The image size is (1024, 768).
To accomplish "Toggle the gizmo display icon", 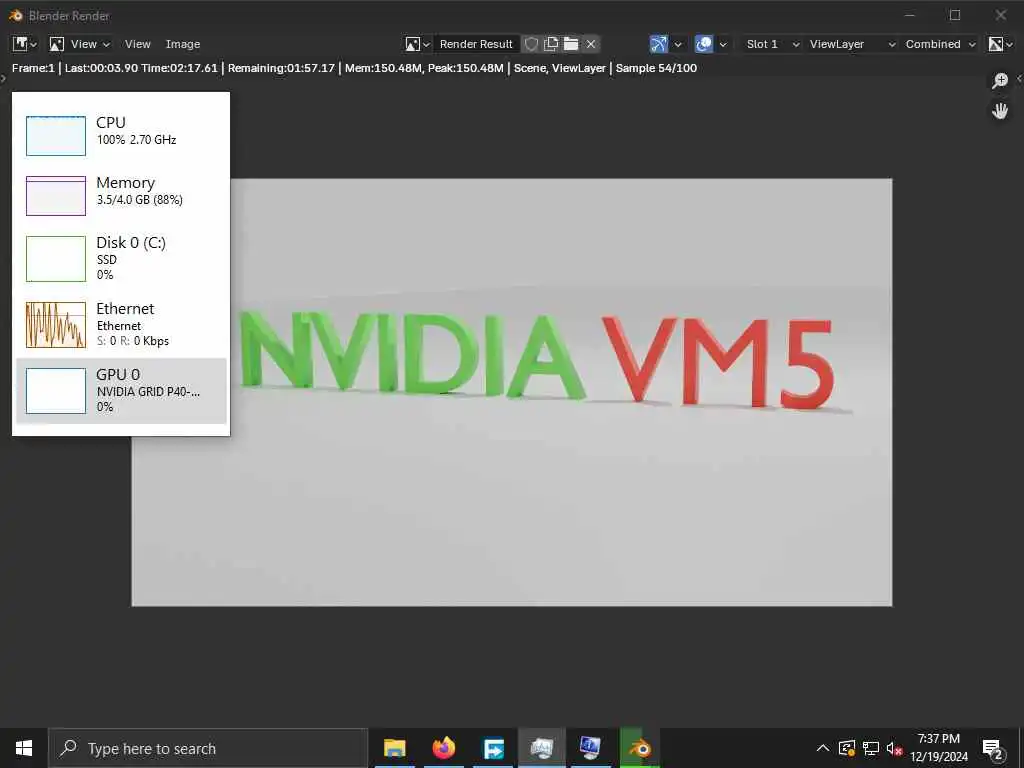I will [659, 44].
